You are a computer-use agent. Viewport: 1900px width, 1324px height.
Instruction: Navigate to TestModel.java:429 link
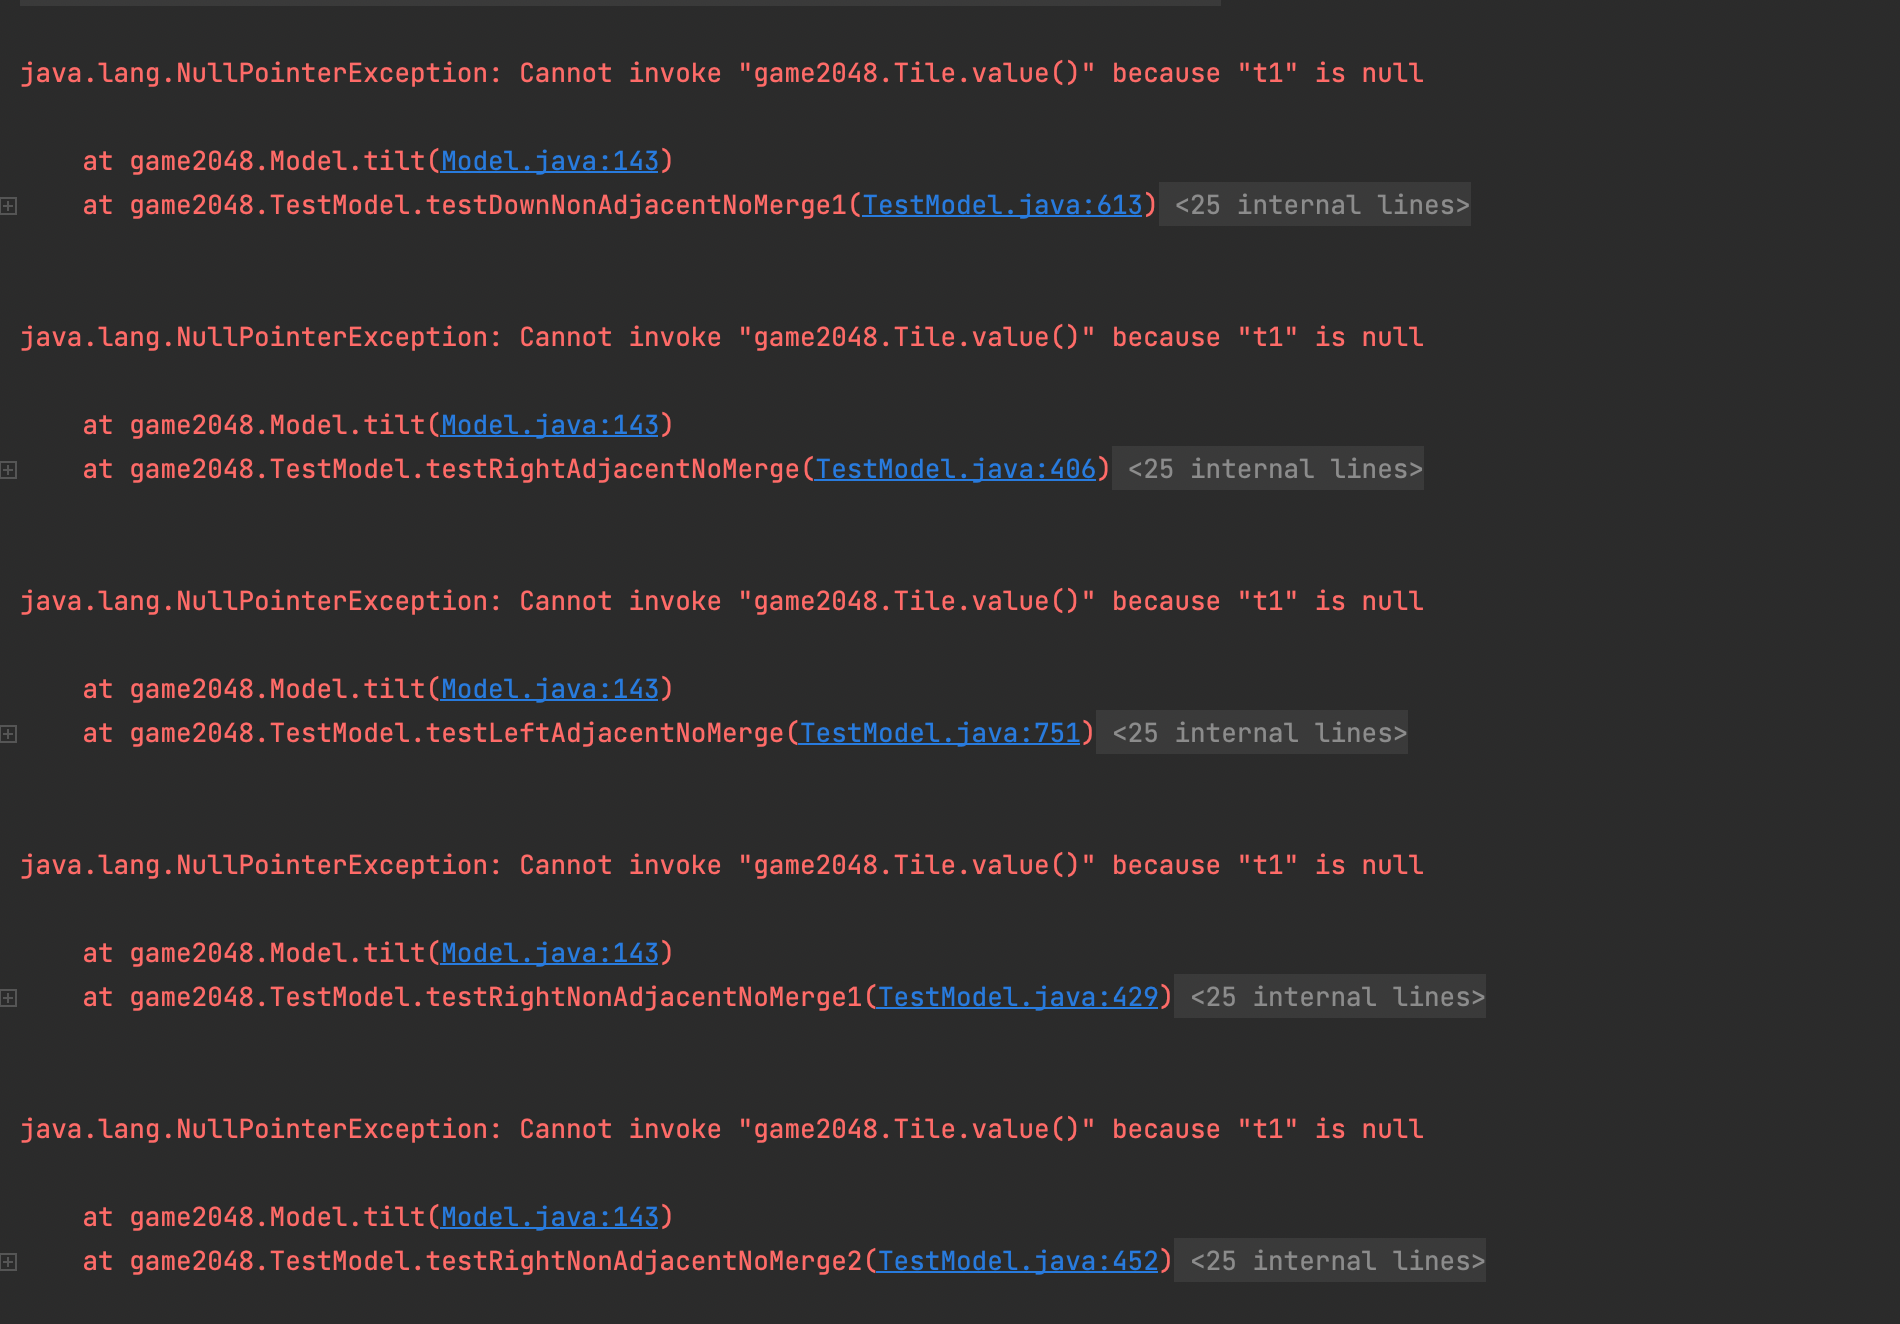[x=1018, y=997]
